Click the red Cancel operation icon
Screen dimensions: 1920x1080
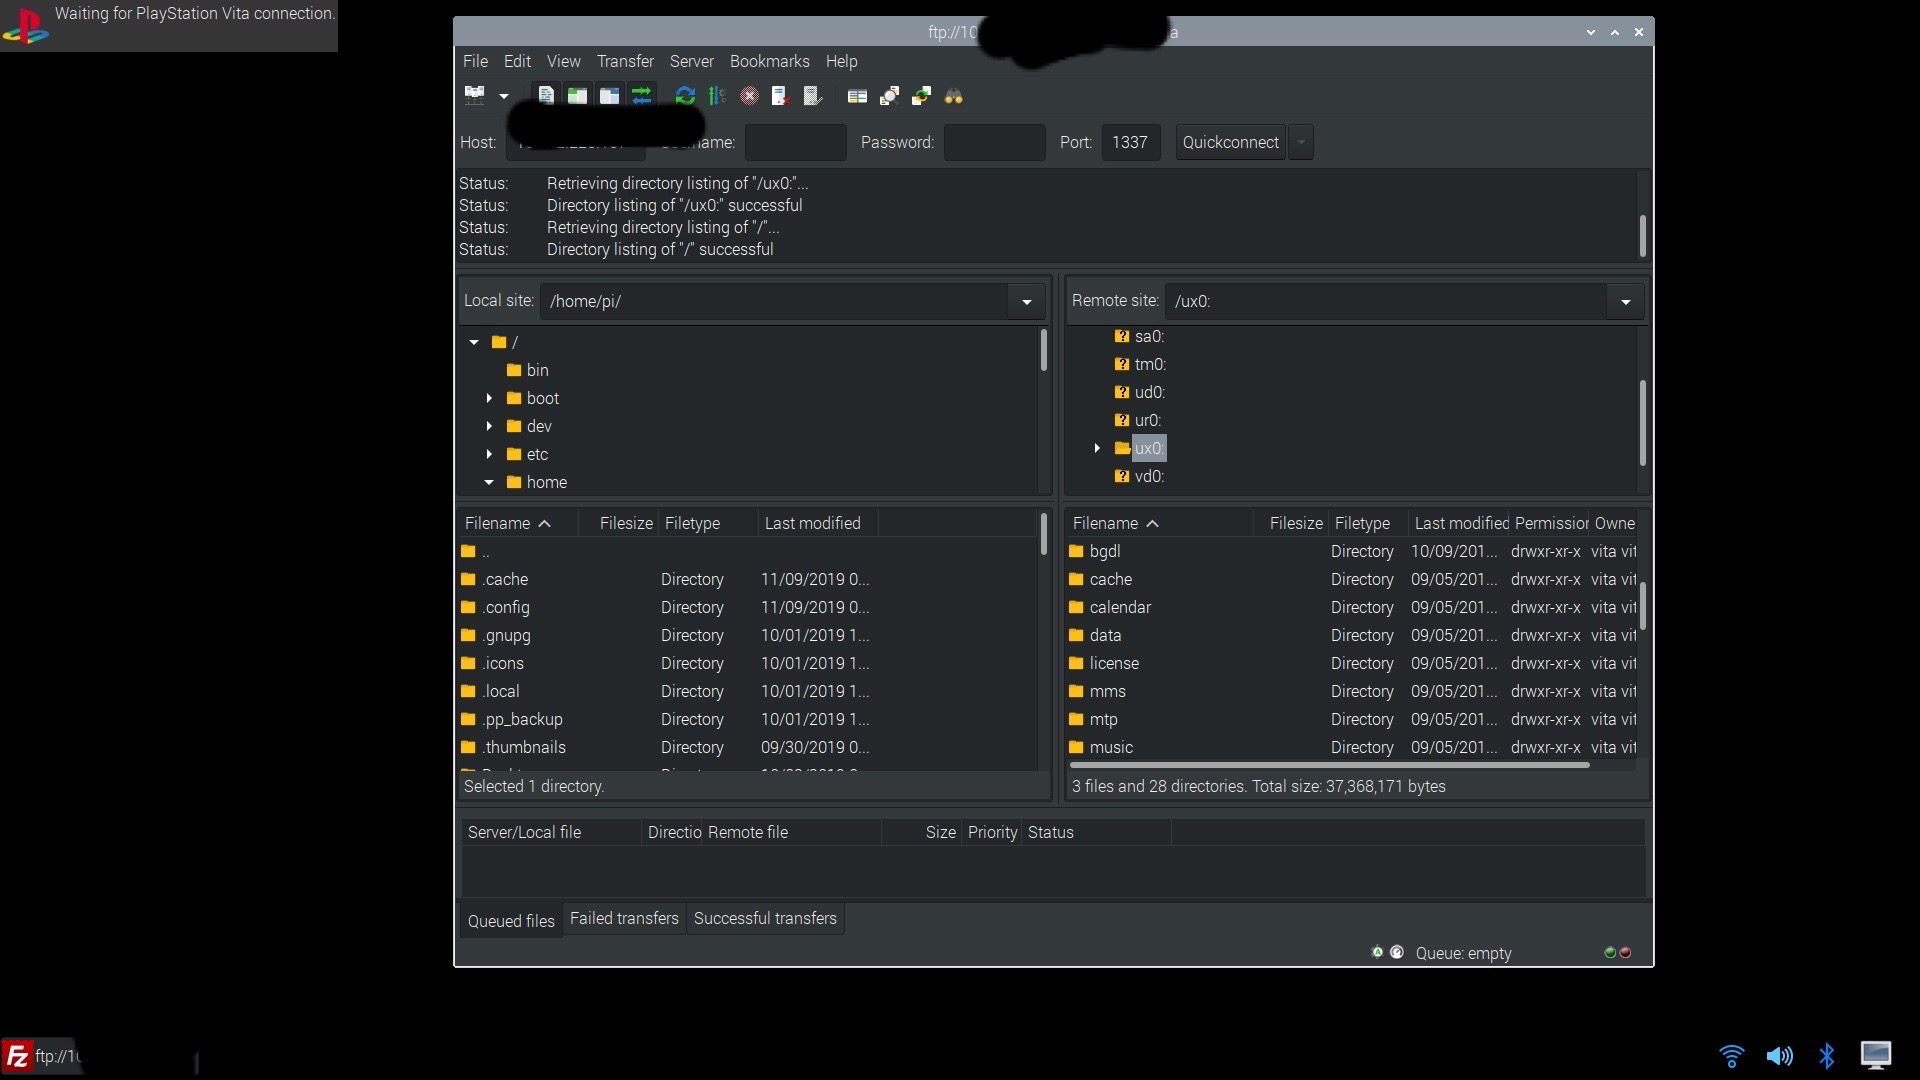click(x=749, y=96)
